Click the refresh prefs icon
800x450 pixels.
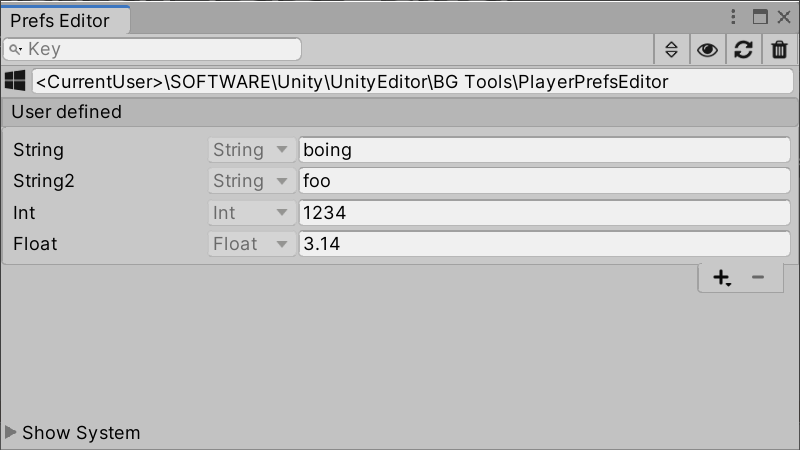click(743, 49)
